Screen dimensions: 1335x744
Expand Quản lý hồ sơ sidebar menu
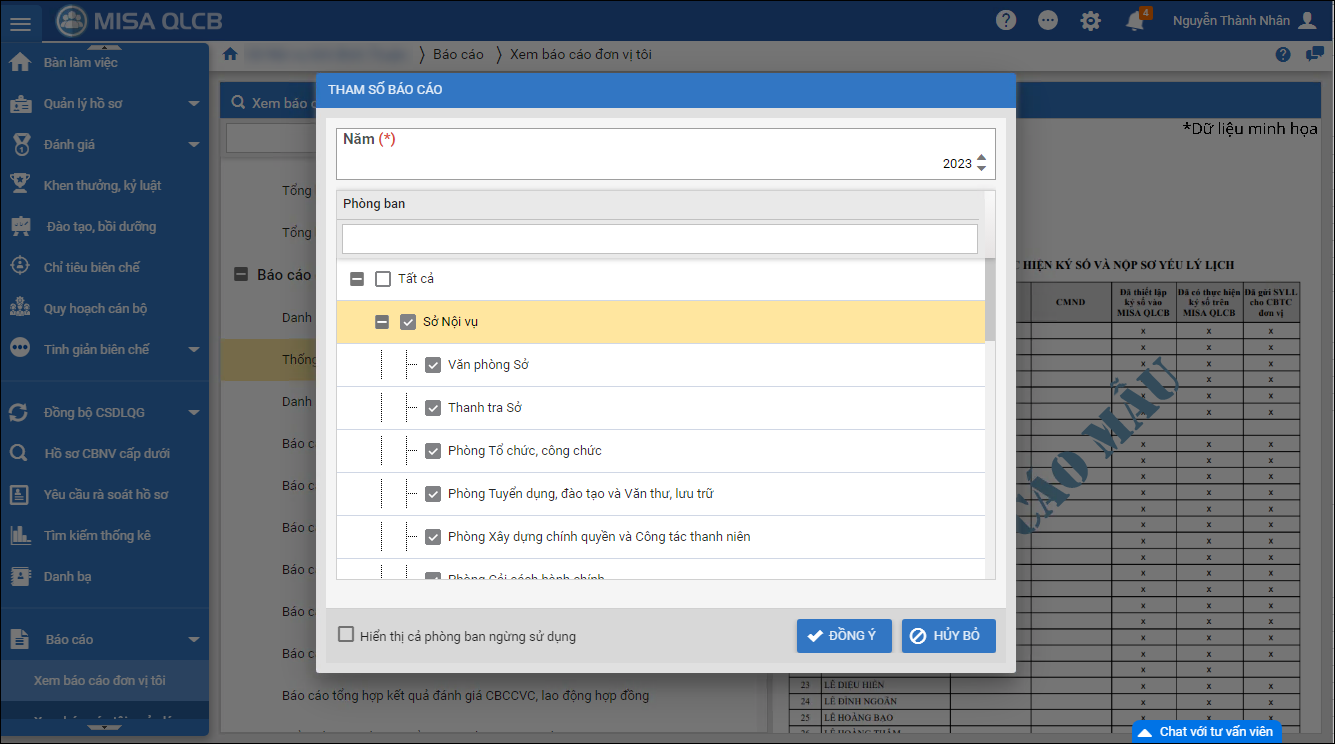pos(194,104)
